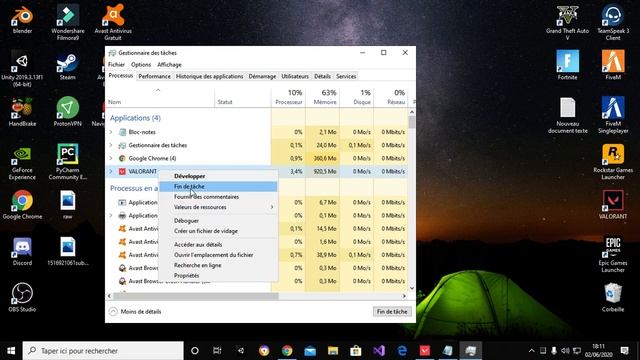The width and height of the screenshot is (640, 360).
Task: Sort by Nom column header
Action: [x=160, y=97]
